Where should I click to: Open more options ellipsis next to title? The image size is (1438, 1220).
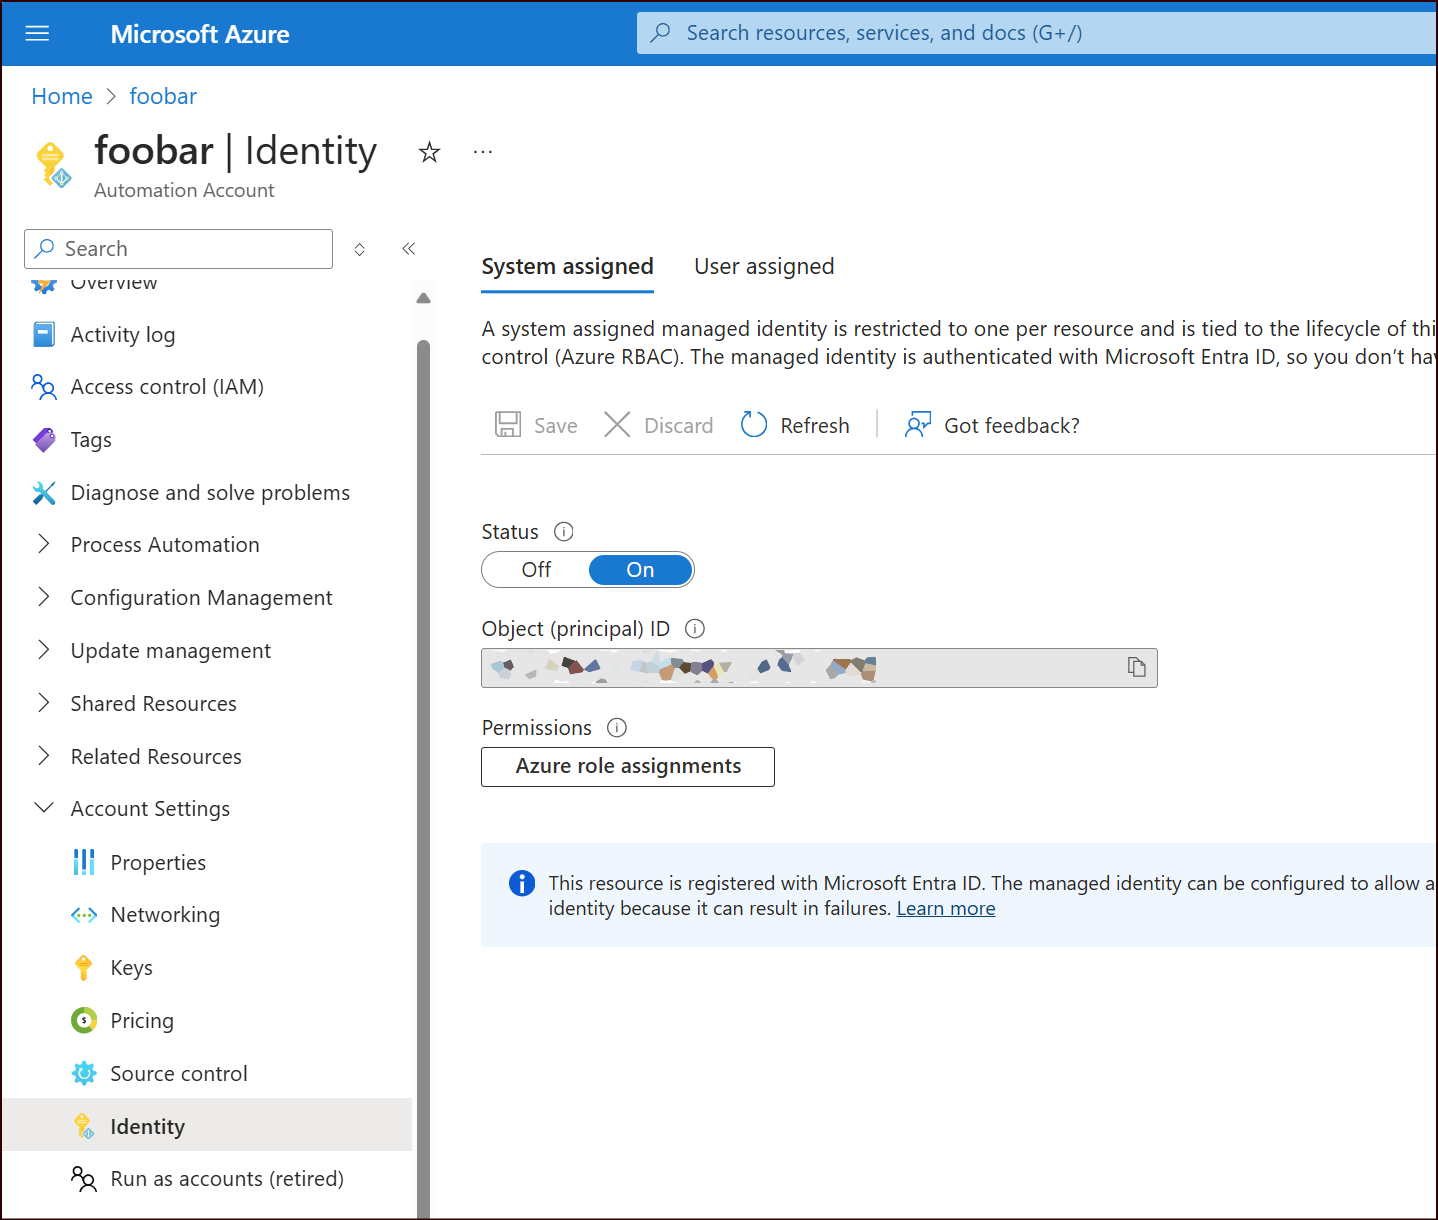pyautogui.click(x=483, y=152)
